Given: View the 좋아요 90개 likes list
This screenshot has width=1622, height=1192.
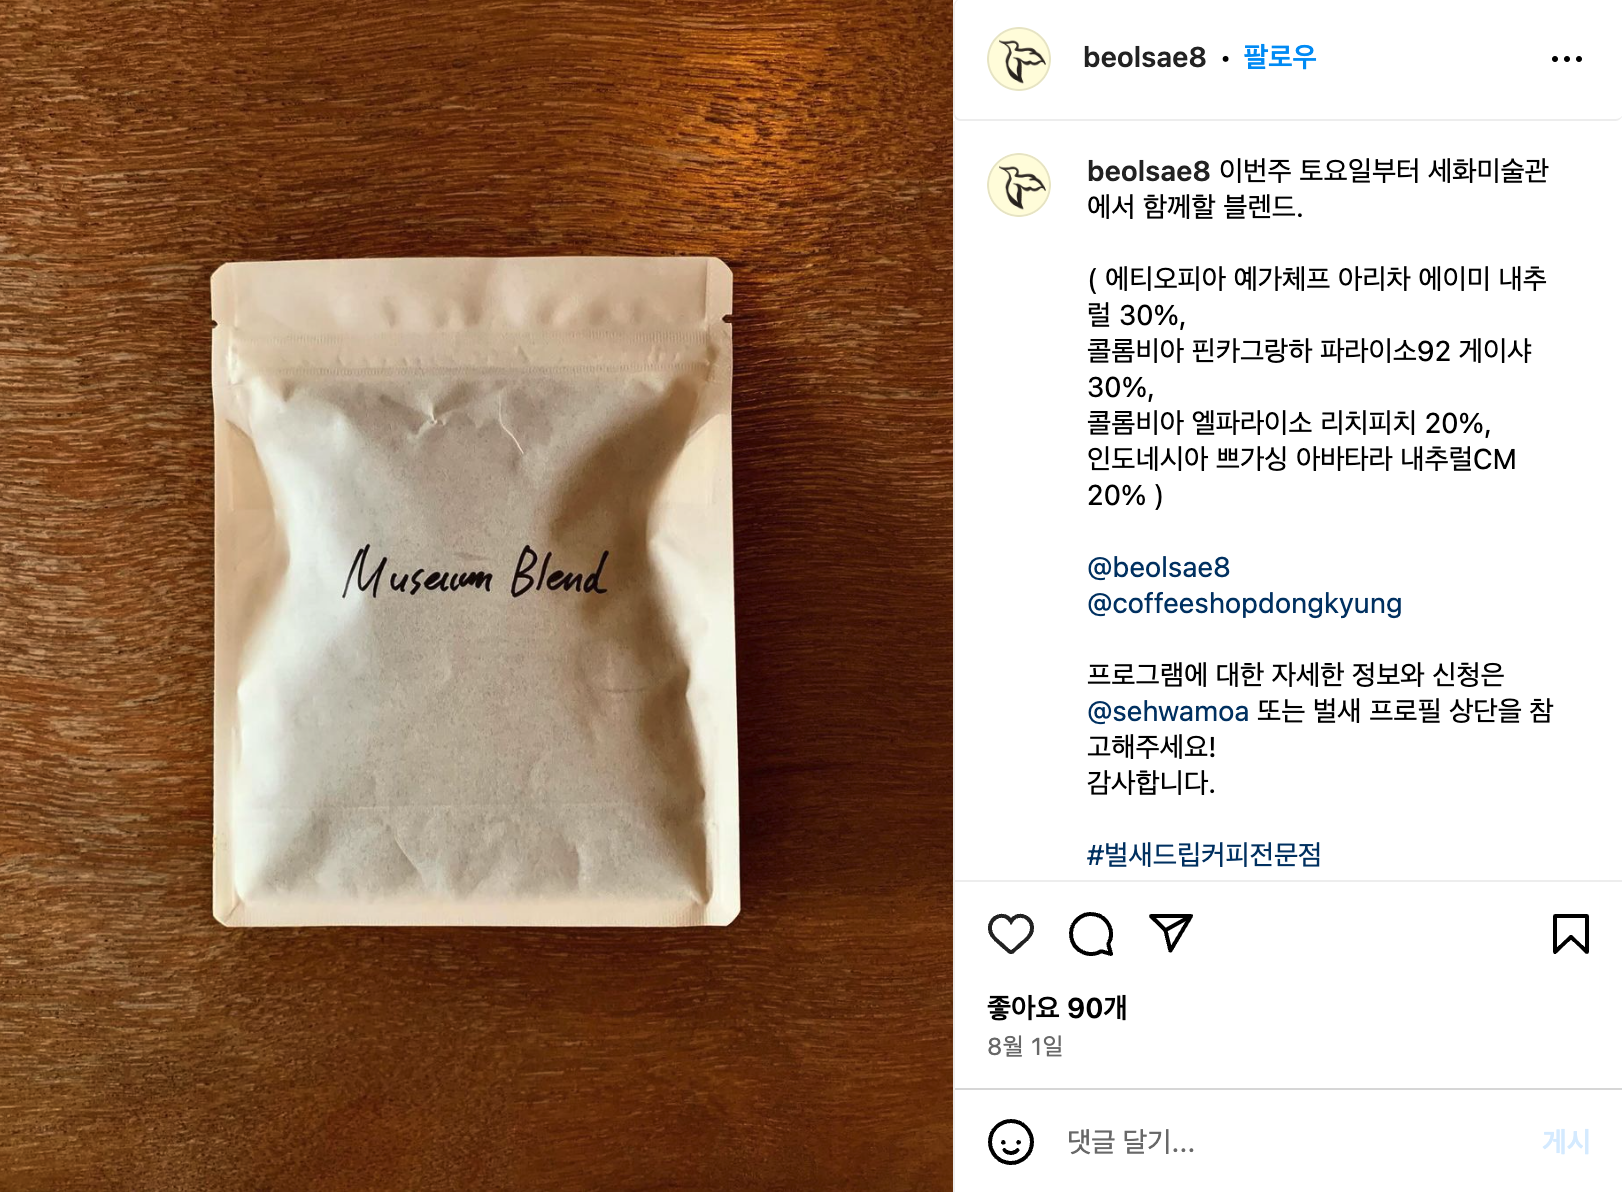Looking at the screenshot, I should [1057, 1007].
